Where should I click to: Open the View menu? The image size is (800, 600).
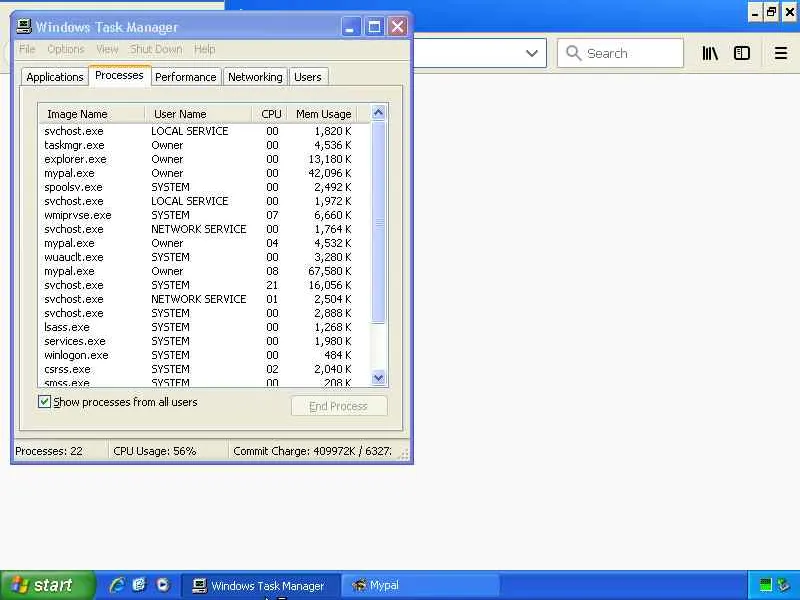[107, 49]
